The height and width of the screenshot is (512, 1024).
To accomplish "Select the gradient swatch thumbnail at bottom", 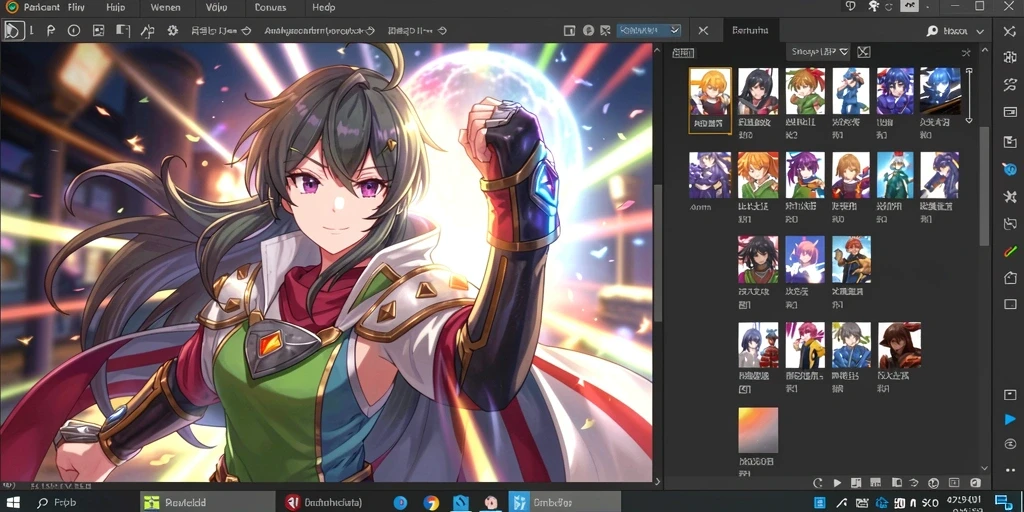I will pyautogui.click(x=758, y=430).
